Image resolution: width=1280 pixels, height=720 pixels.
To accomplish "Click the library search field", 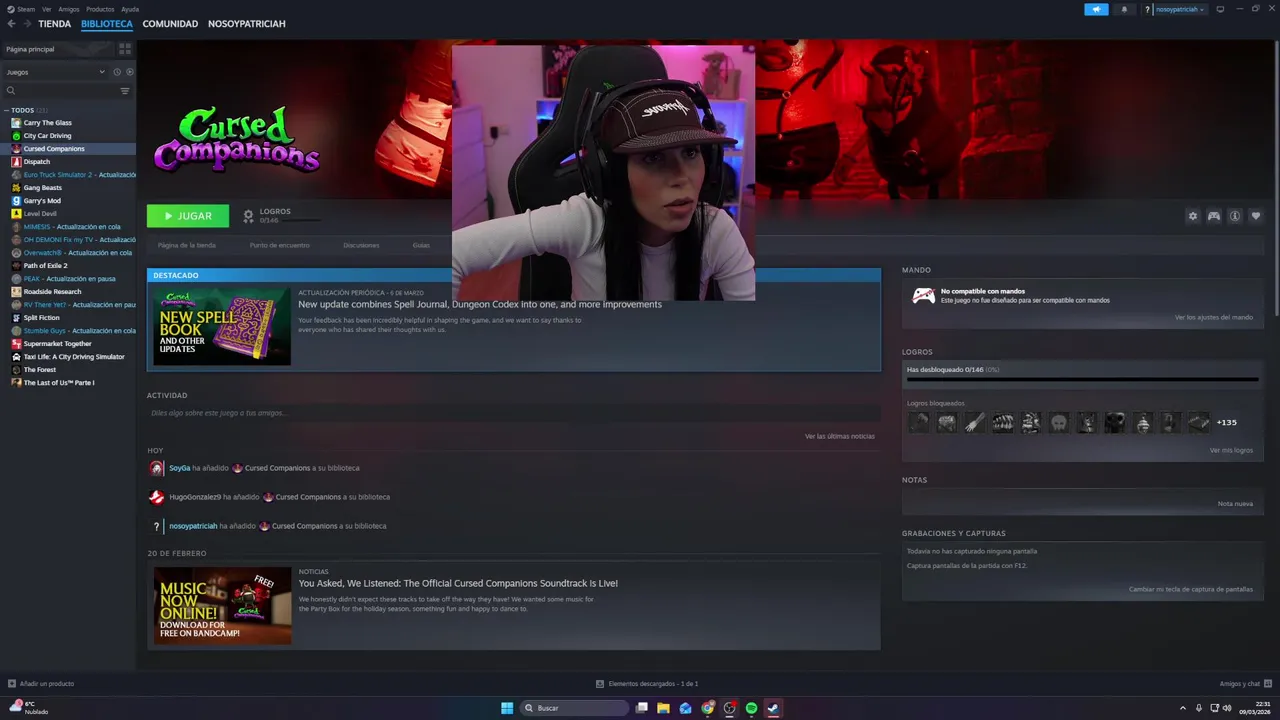I will pyautogui.click(x=60, y=91).
